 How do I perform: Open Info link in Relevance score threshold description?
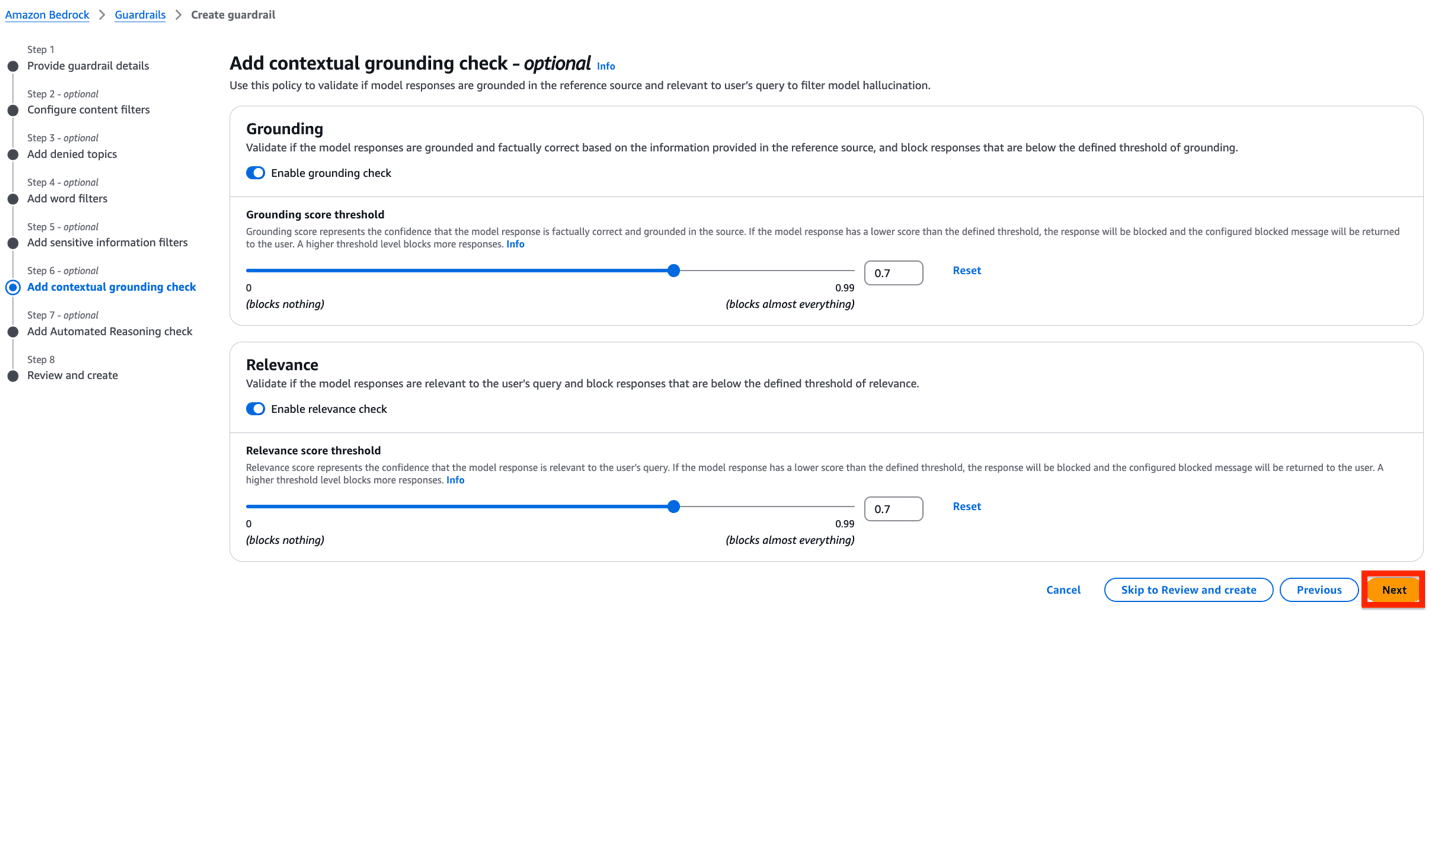point(455,480)
